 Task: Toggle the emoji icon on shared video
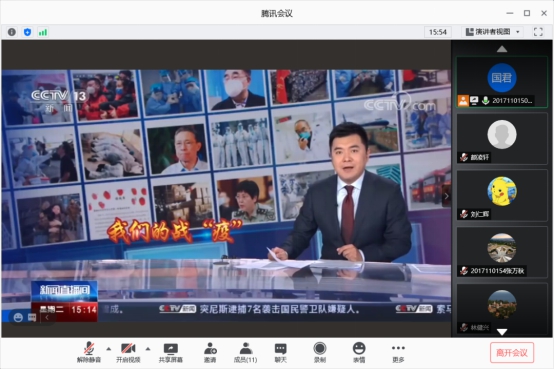(18, 317)
